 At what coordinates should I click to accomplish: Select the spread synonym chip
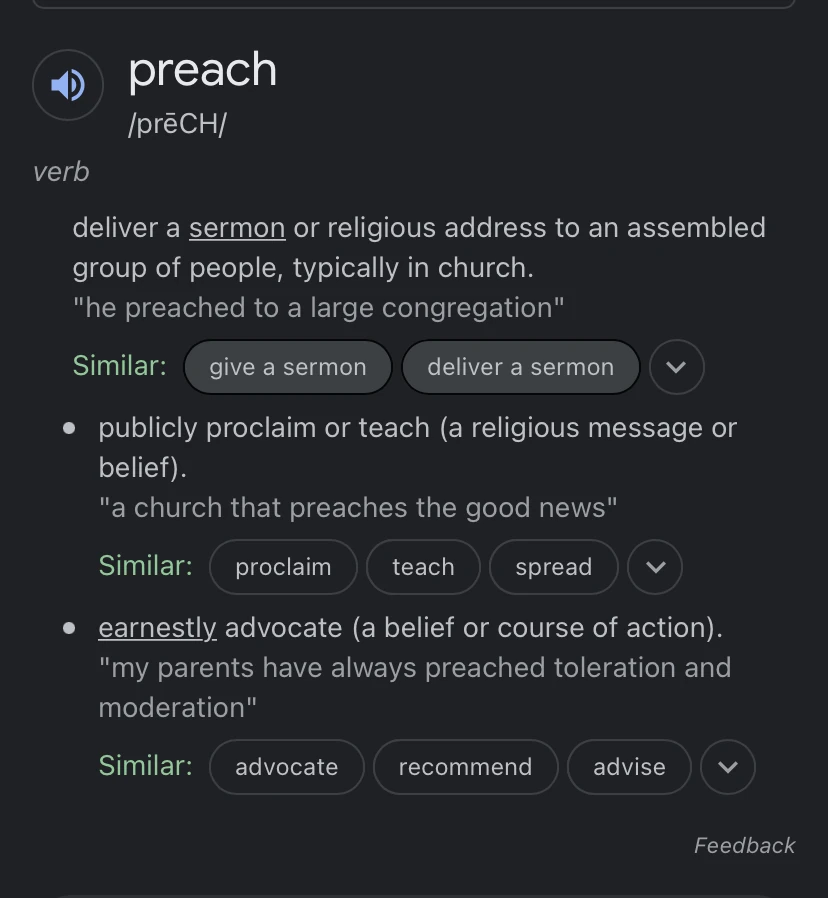tap(553, 567)
